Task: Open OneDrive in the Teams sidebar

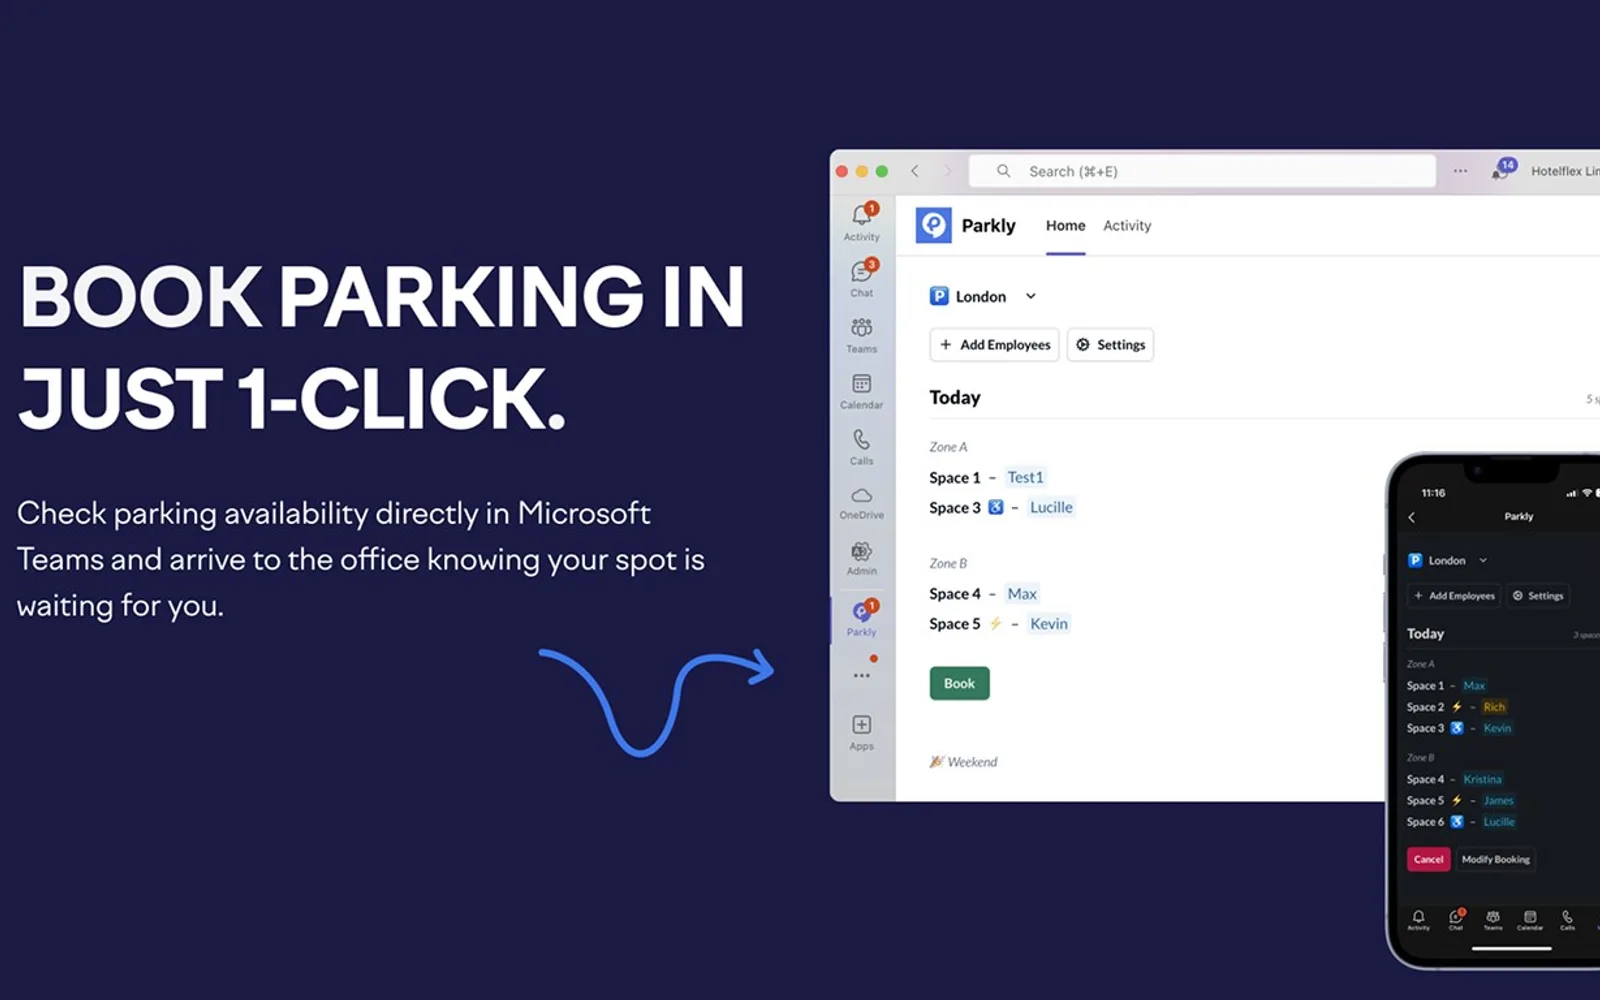Action: click(861, 503)
